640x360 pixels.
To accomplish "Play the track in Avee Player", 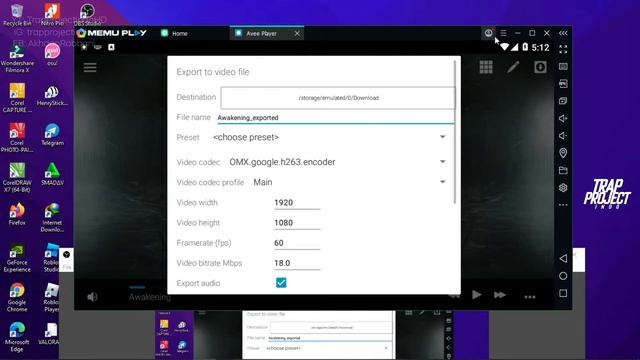I will (476, 295).
